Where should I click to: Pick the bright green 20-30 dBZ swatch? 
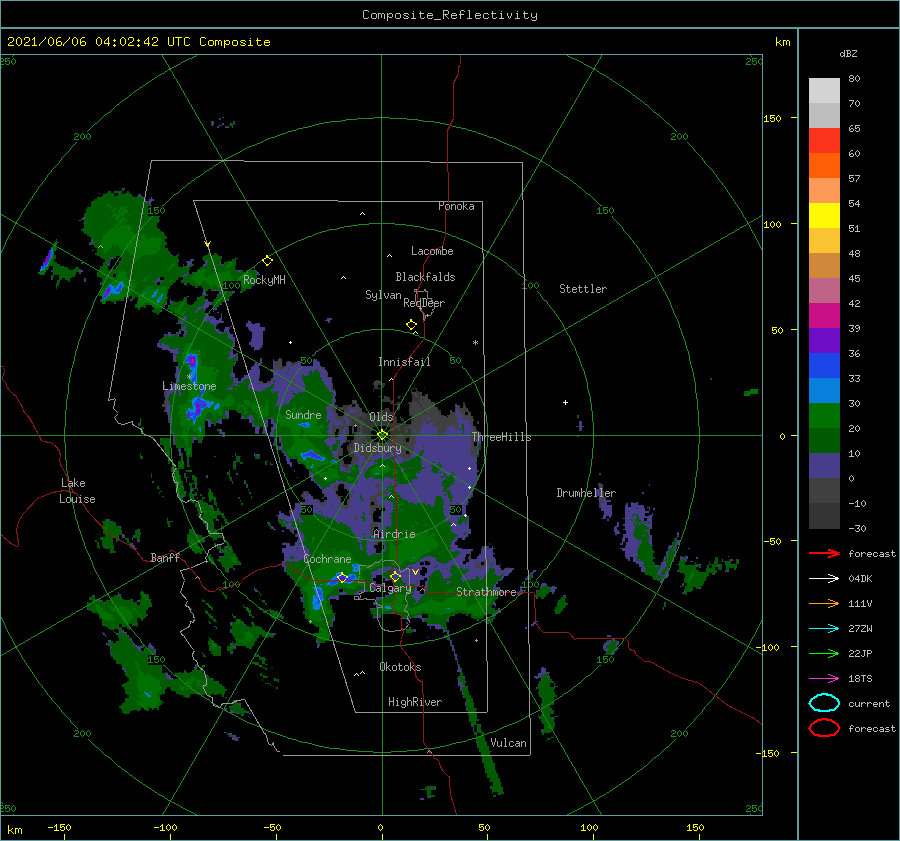pyautogui.click(x=824, y=416)
